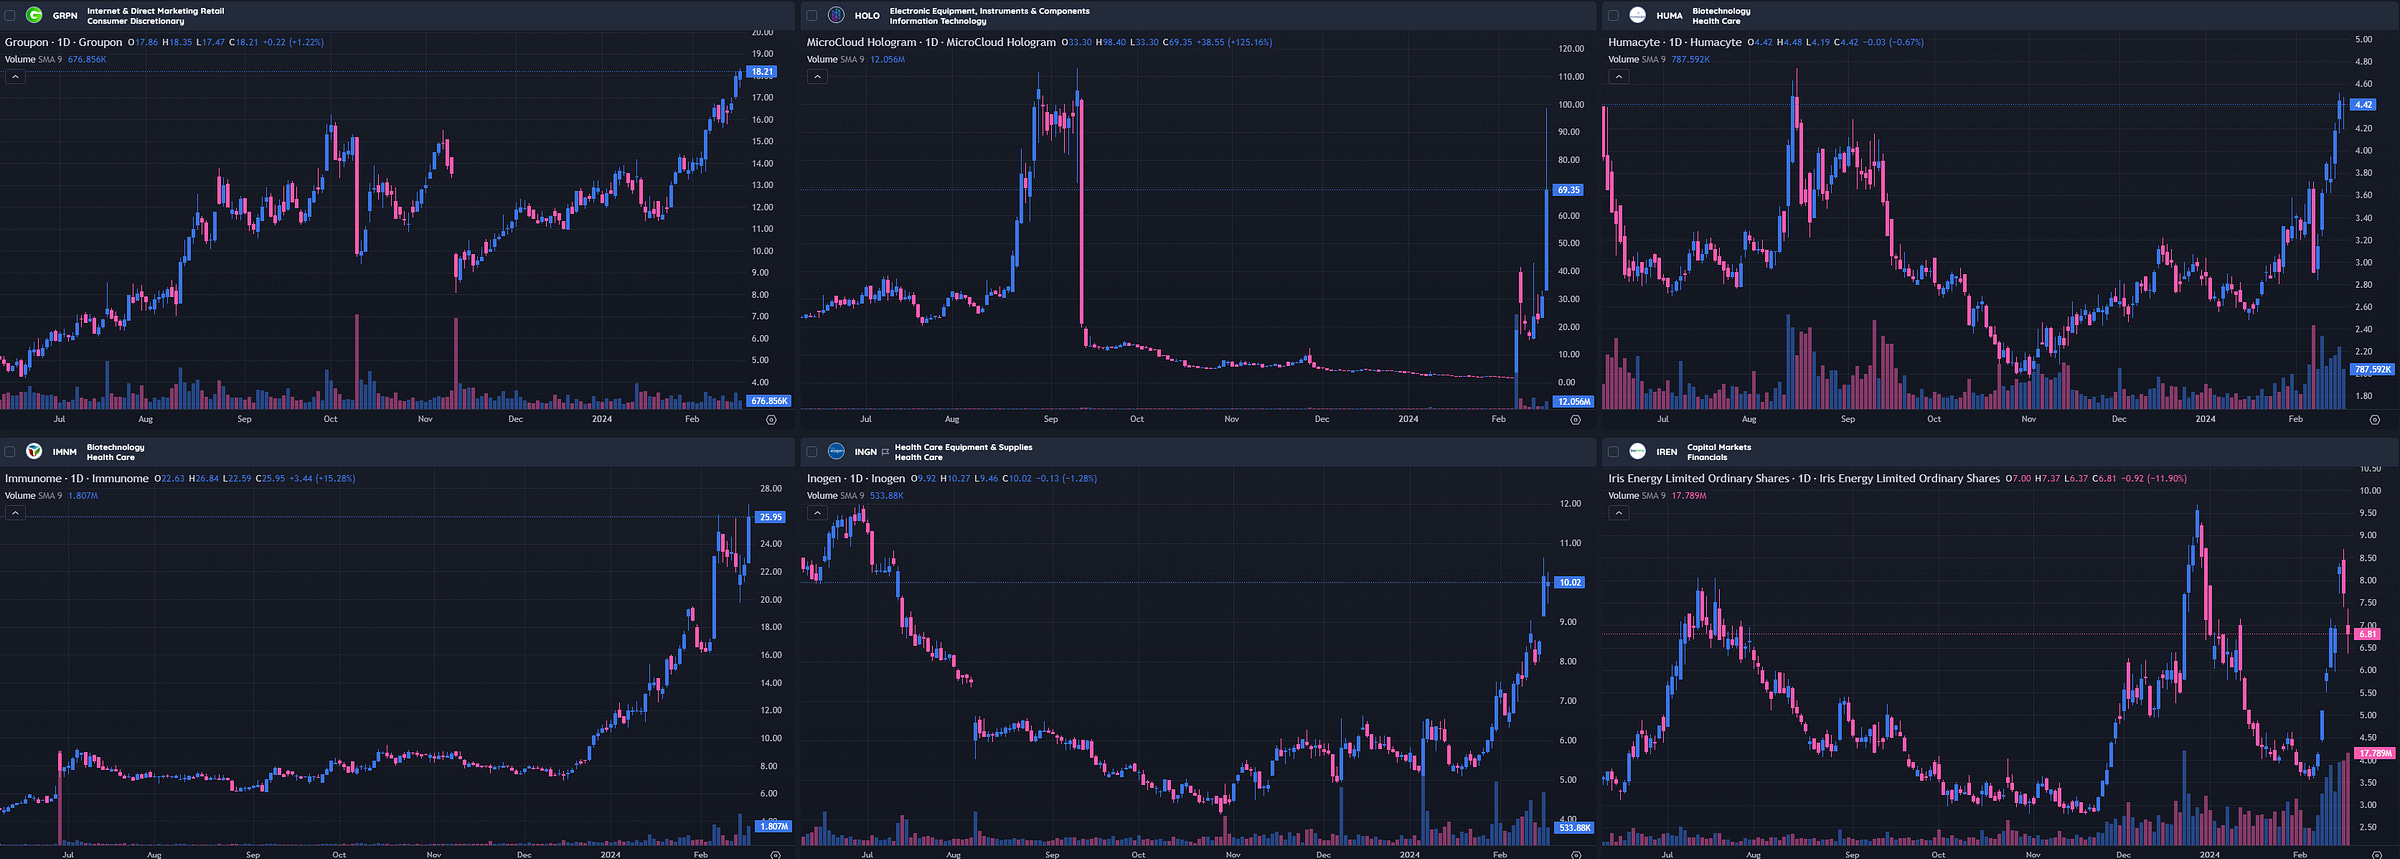Click the 25.95 price label on Immunome
Viewport: 2400px width, 859px height.
(771, 517)
